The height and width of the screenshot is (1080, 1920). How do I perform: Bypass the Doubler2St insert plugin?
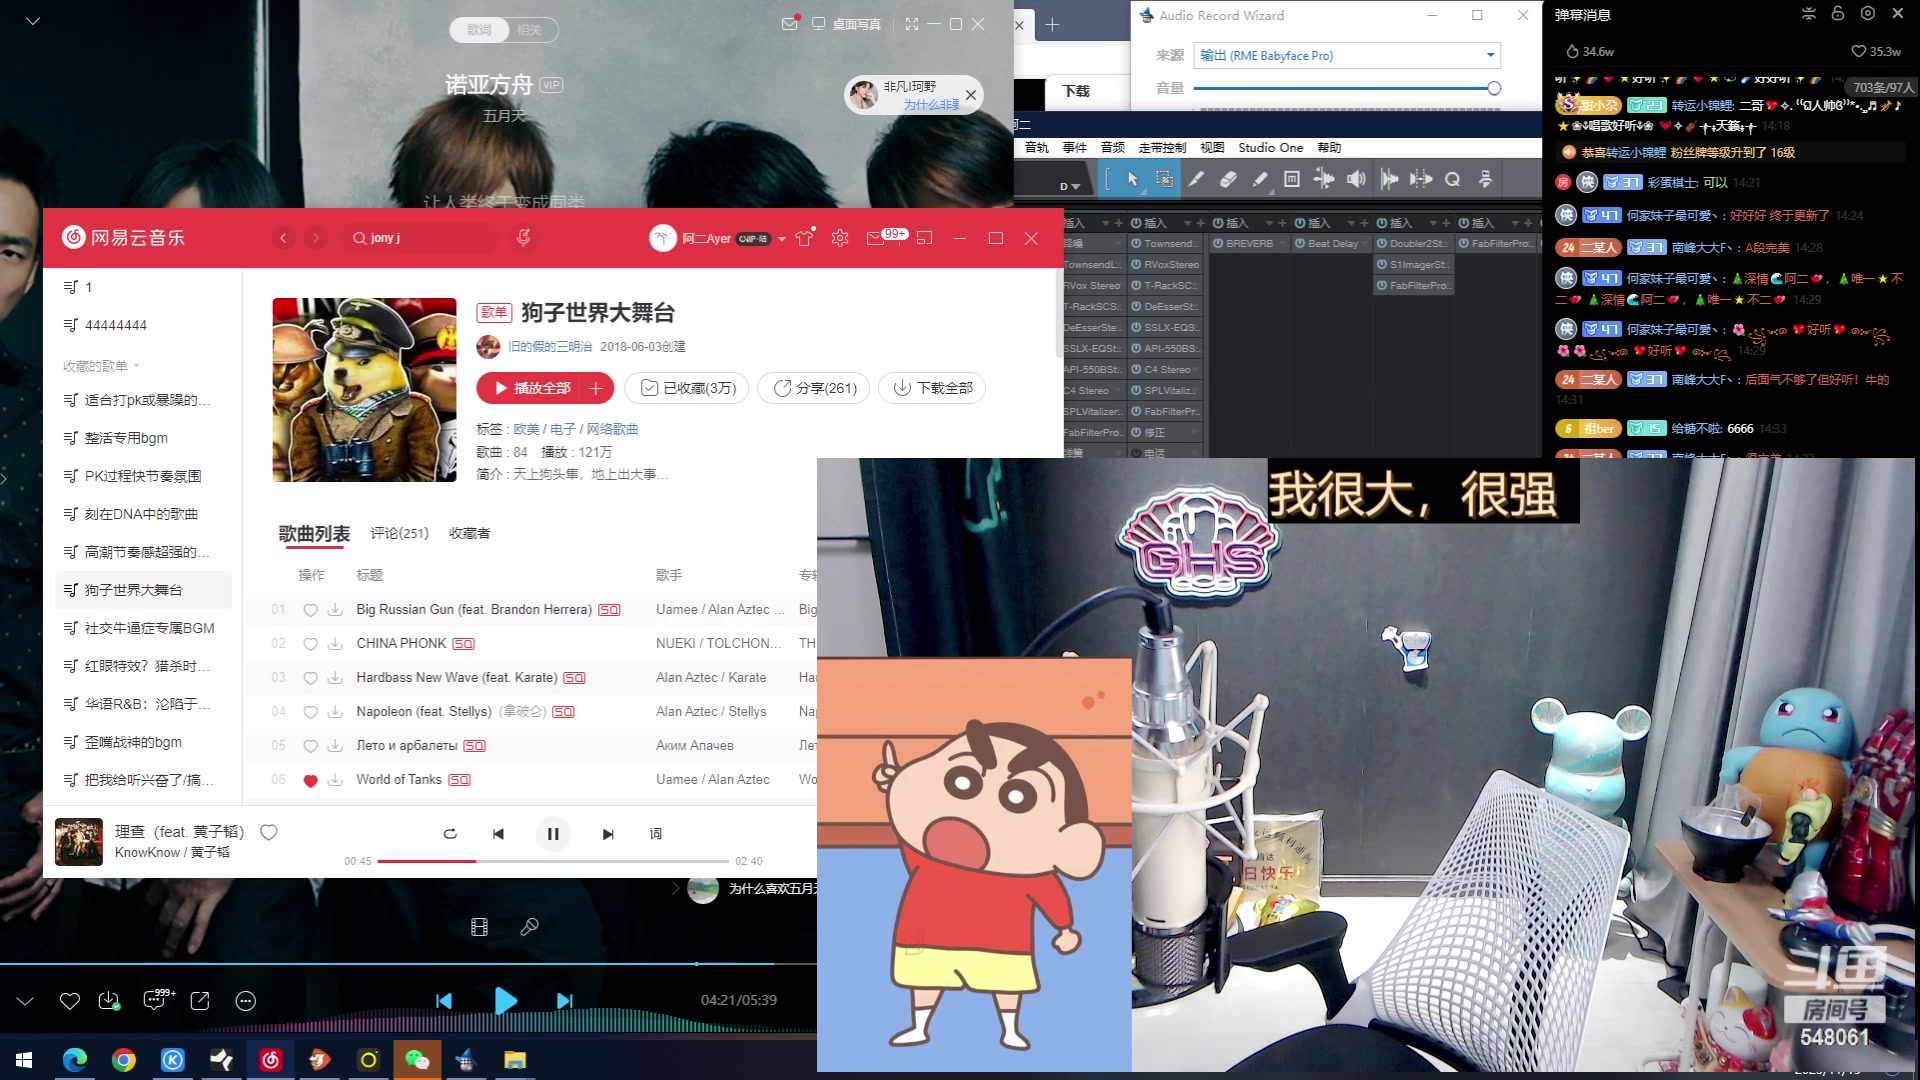pos(1382,244)
